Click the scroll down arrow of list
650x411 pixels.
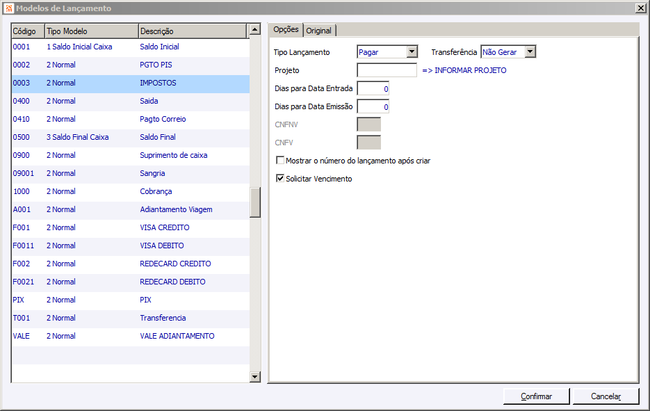[255, 377]
